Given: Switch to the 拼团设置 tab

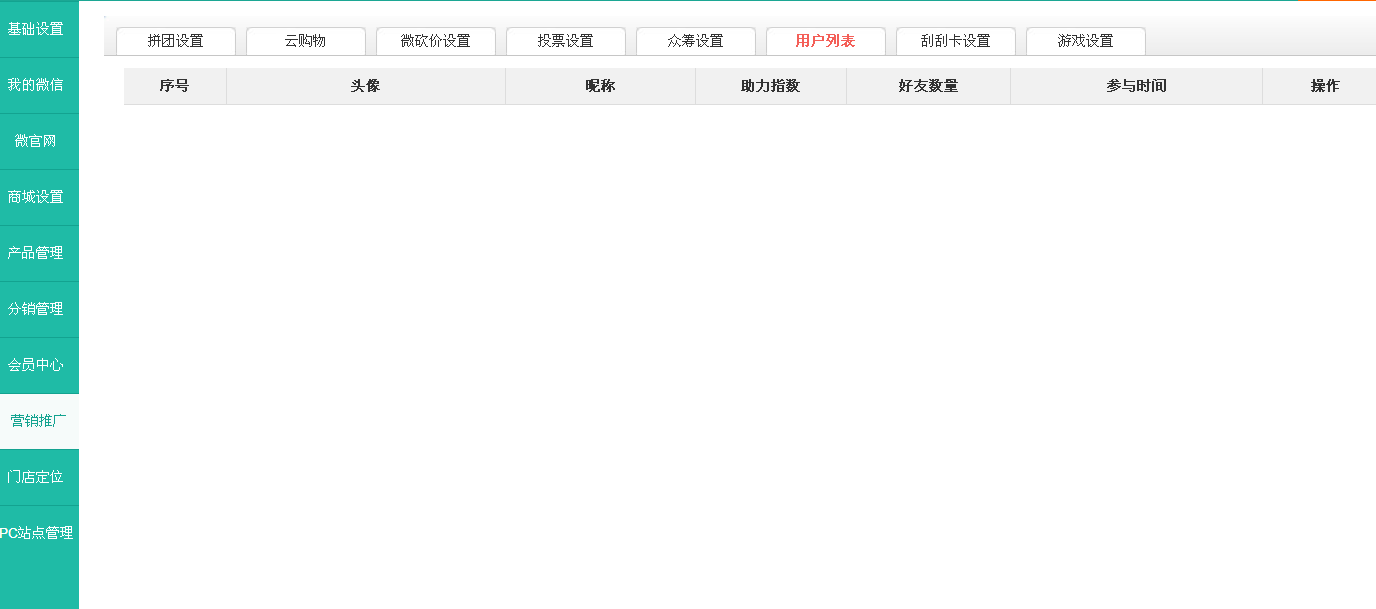Looking at the screenshot, I should coord(175,41).
